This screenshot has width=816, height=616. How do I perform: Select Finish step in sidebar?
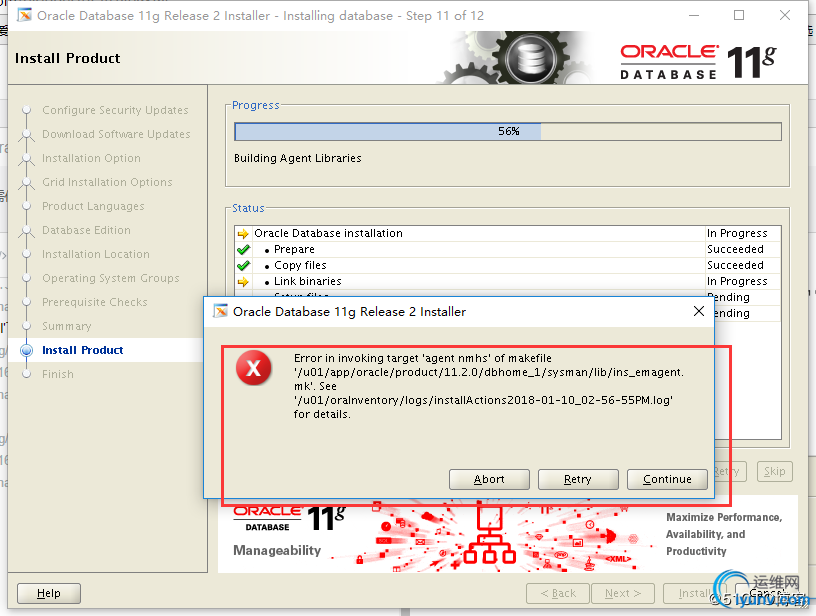click(58, 374)
